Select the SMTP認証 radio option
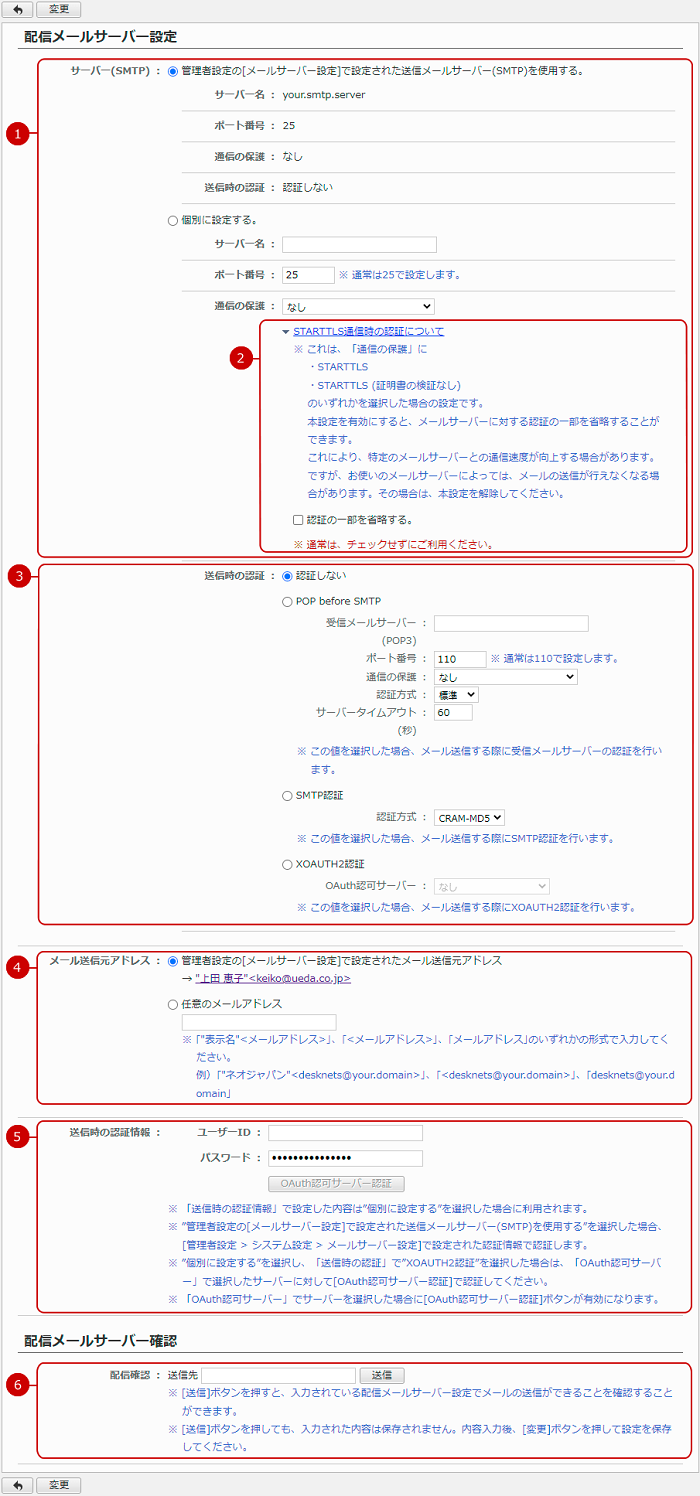This screenshot has width=700, height=1496. [288, 795]
